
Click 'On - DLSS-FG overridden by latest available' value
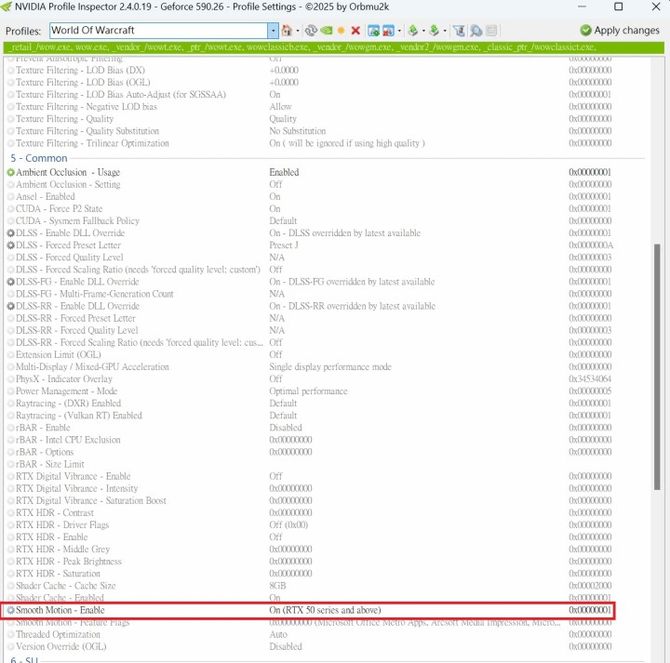coord(352,282)
